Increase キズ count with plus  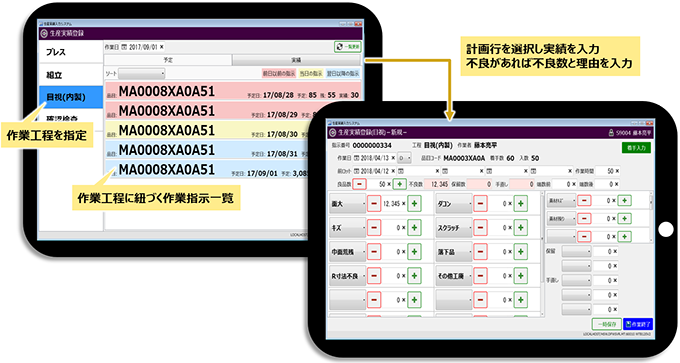[414, 228]
